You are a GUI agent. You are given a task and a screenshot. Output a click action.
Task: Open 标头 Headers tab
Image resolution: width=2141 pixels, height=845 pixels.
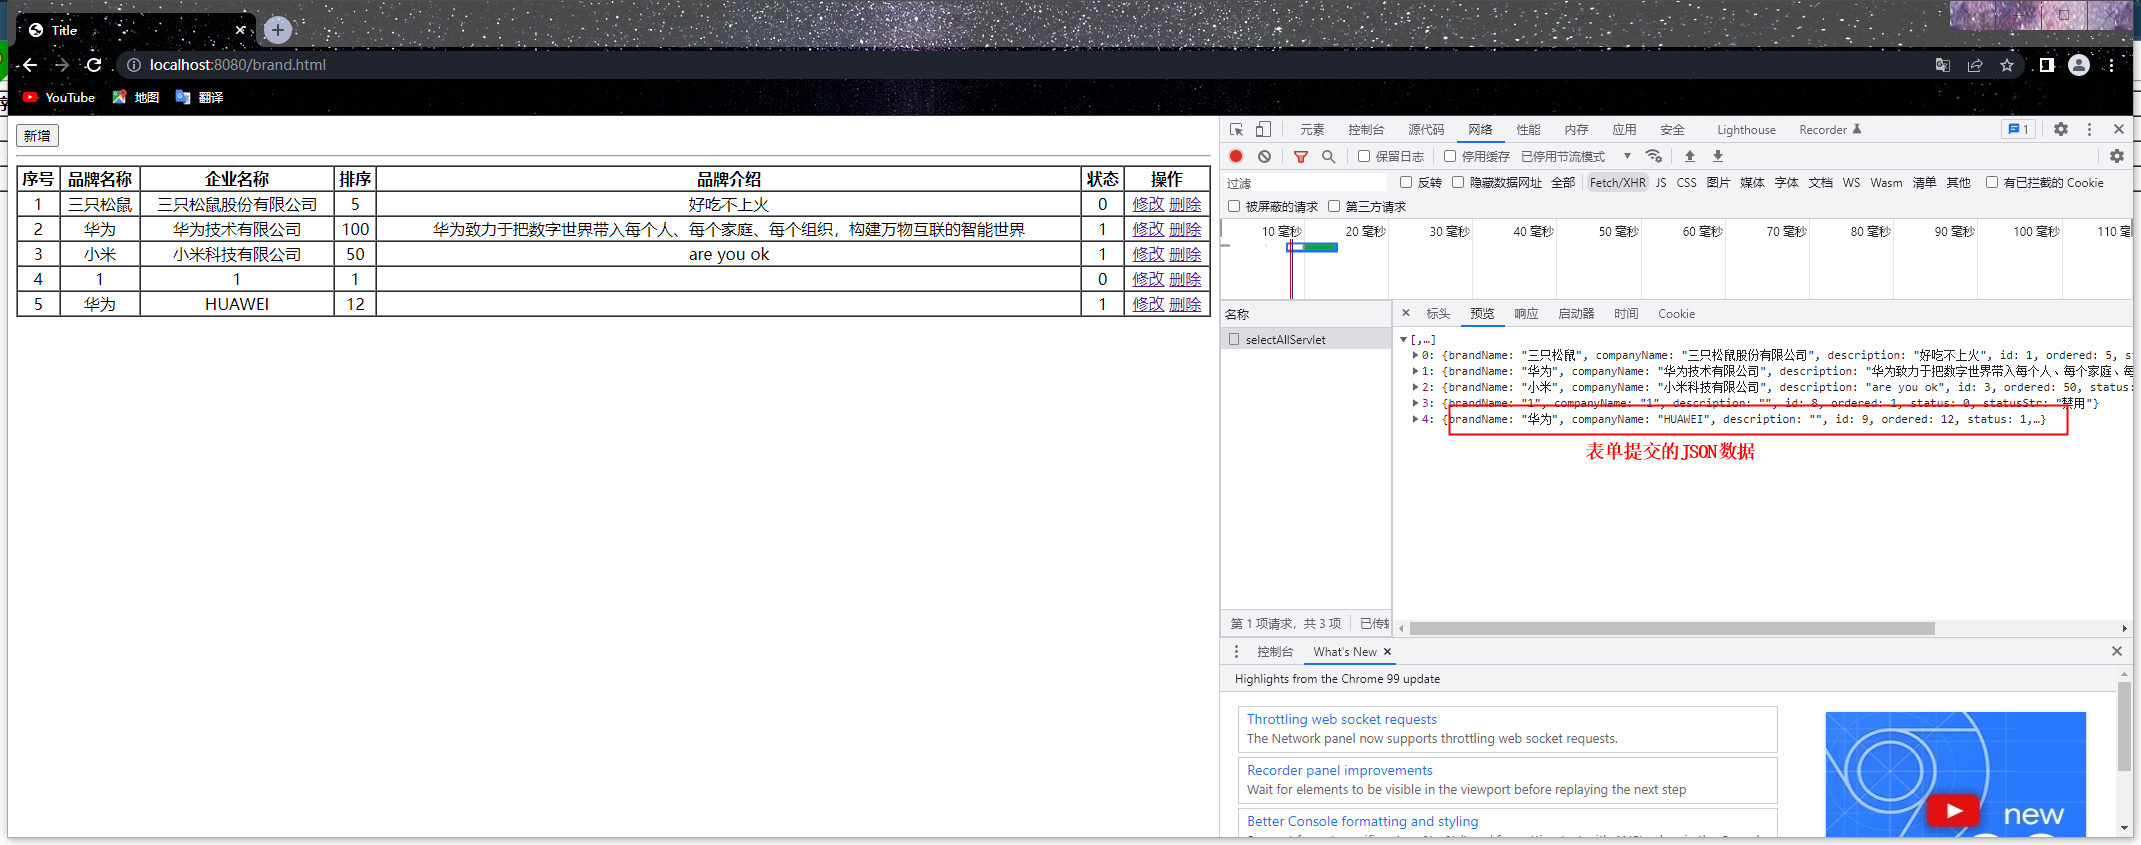[1438, 313]
